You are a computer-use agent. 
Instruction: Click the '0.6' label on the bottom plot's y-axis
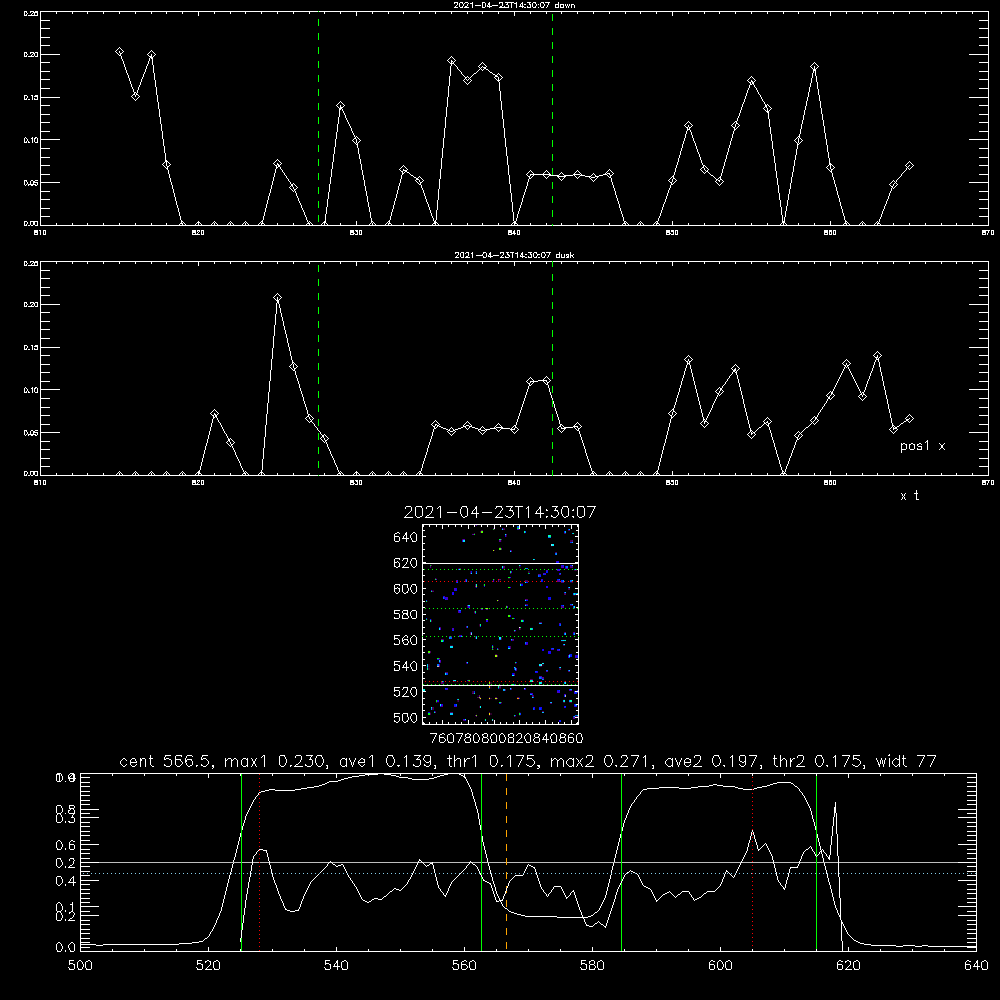pos(66,845)
